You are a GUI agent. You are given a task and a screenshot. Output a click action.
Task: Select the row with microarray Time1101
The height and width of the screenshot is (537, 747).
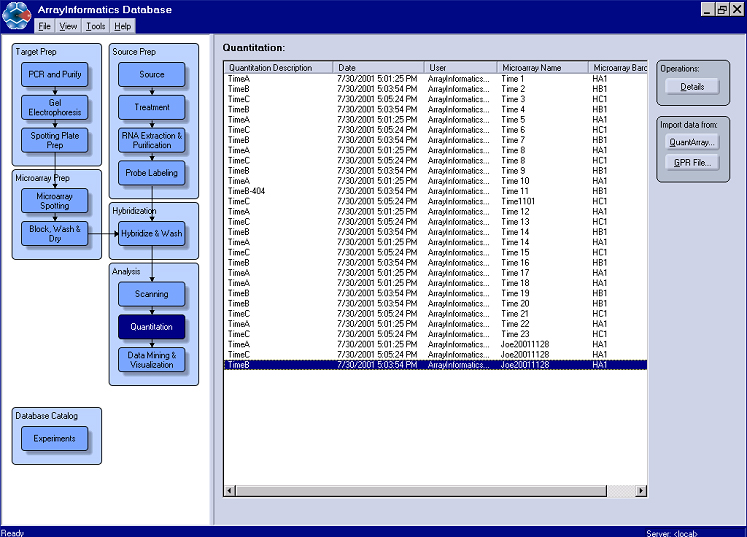pos(435,201)
